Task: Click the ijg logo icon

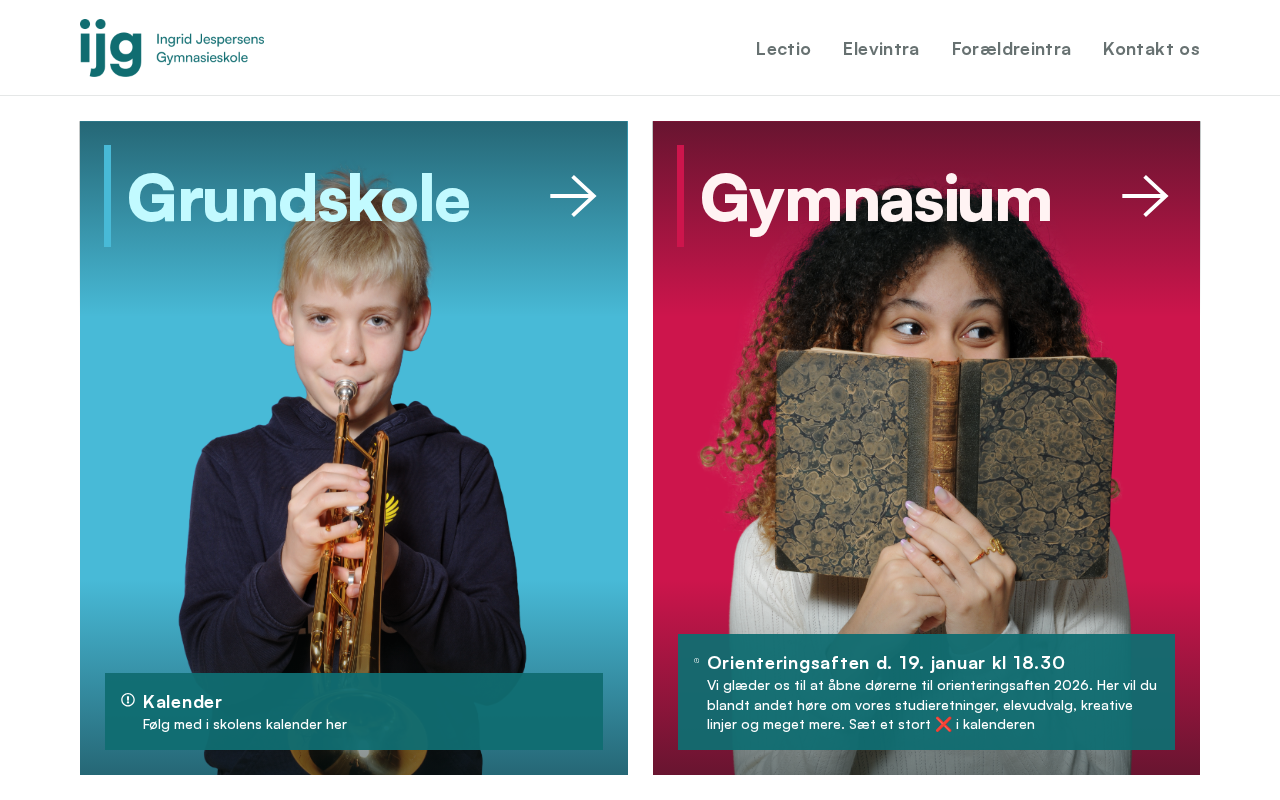Action: point(111,48)
